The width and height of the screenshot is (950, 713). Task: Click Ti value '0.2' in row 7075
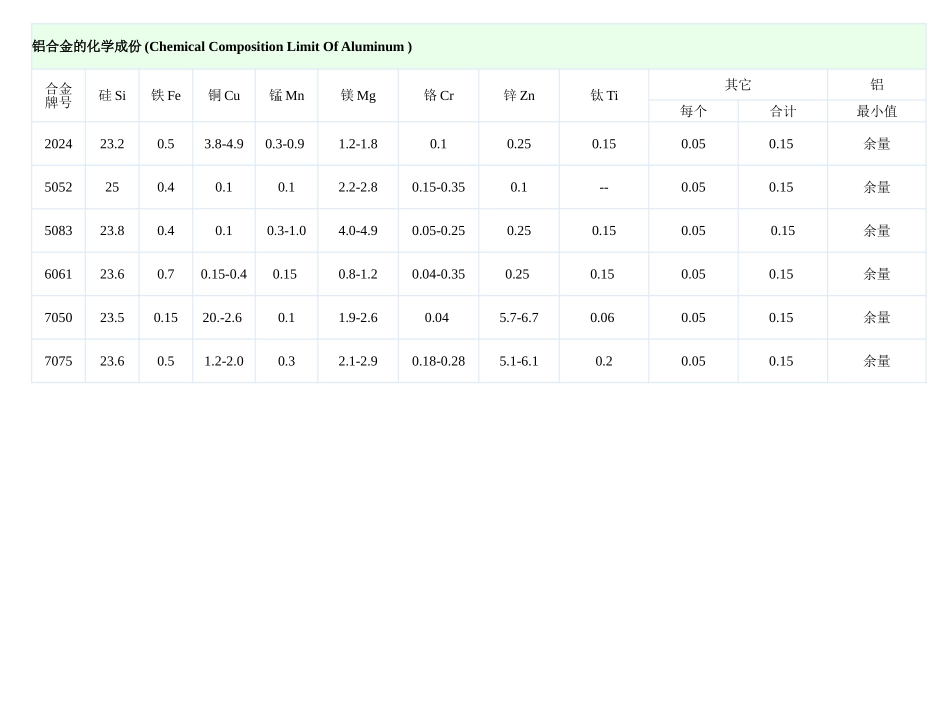coord(604,362)
